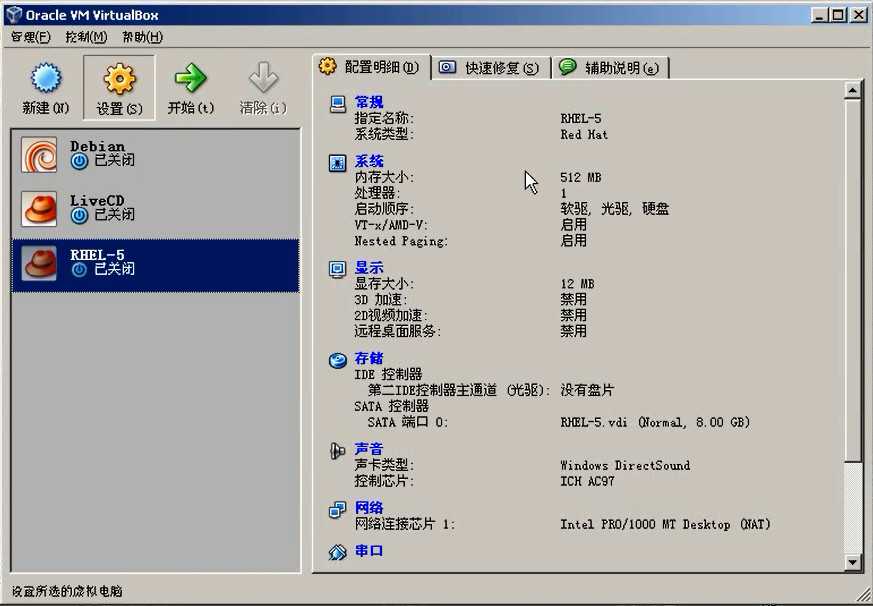Open the 存储 settings link
Viewport: 873px width, 606px height.
[369, 359]
